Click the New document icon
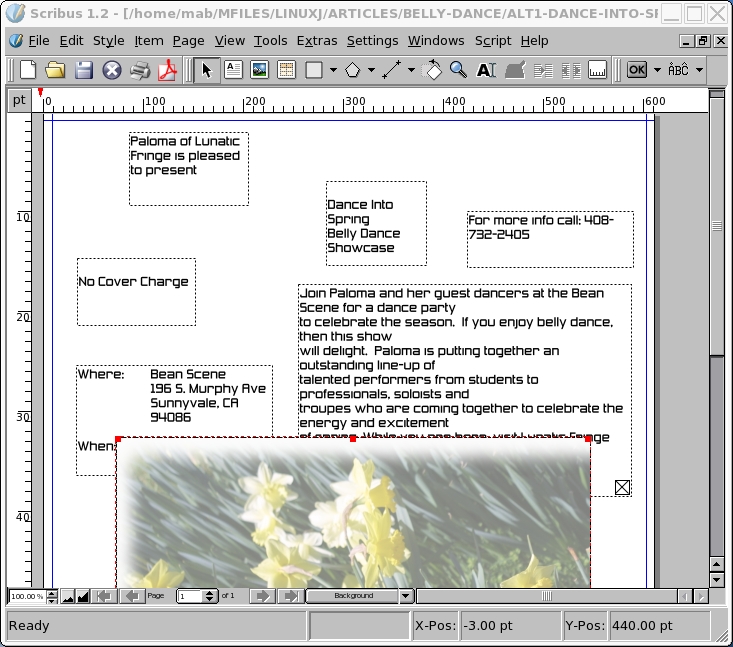This screenshot has height=647, width=733. [x=28, y=70]
